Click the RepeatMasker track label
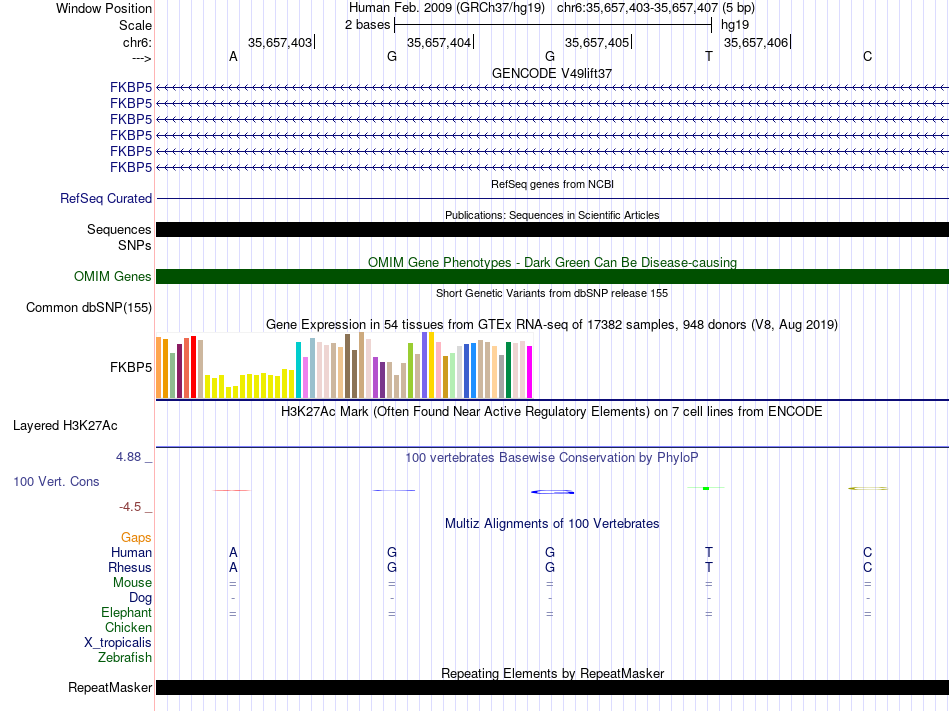950x711 pixels. coord(110,687)
